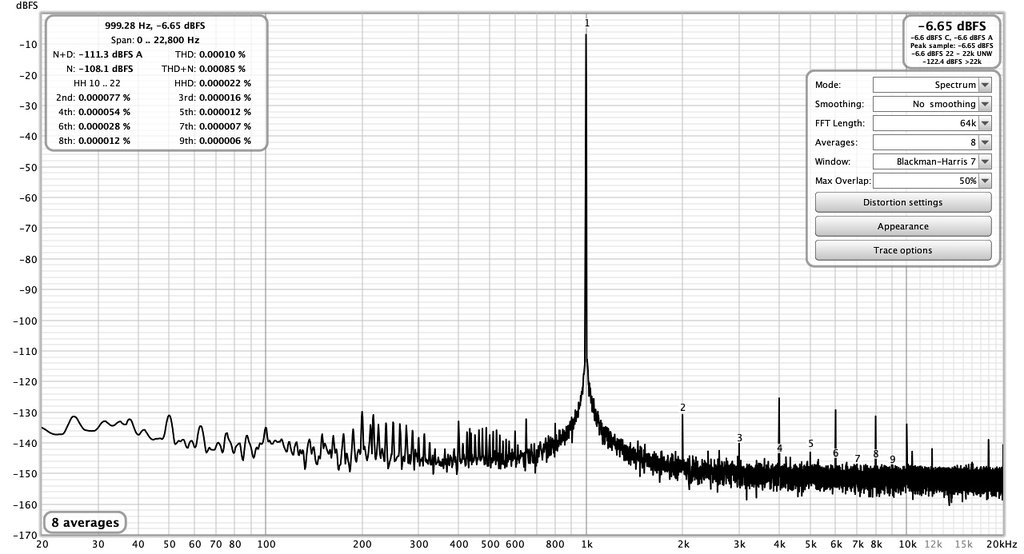1024x554 pixels.
Task: Open the FFT Length dropdown set to 64k
Action: pos(932,123)
